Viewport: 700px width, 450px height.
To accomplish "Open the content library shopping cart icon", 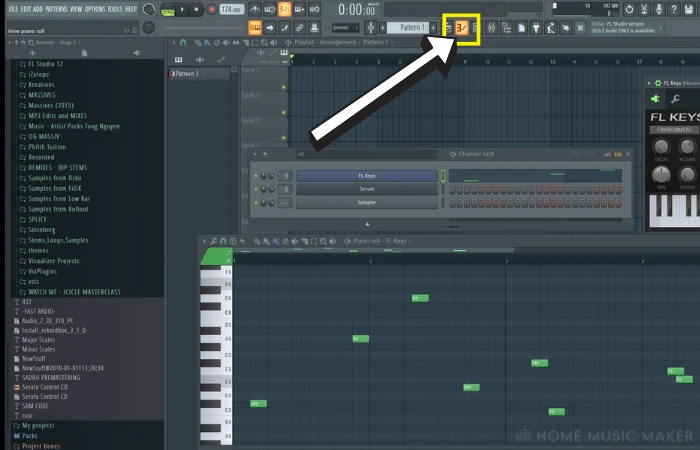I will (580, 28).
